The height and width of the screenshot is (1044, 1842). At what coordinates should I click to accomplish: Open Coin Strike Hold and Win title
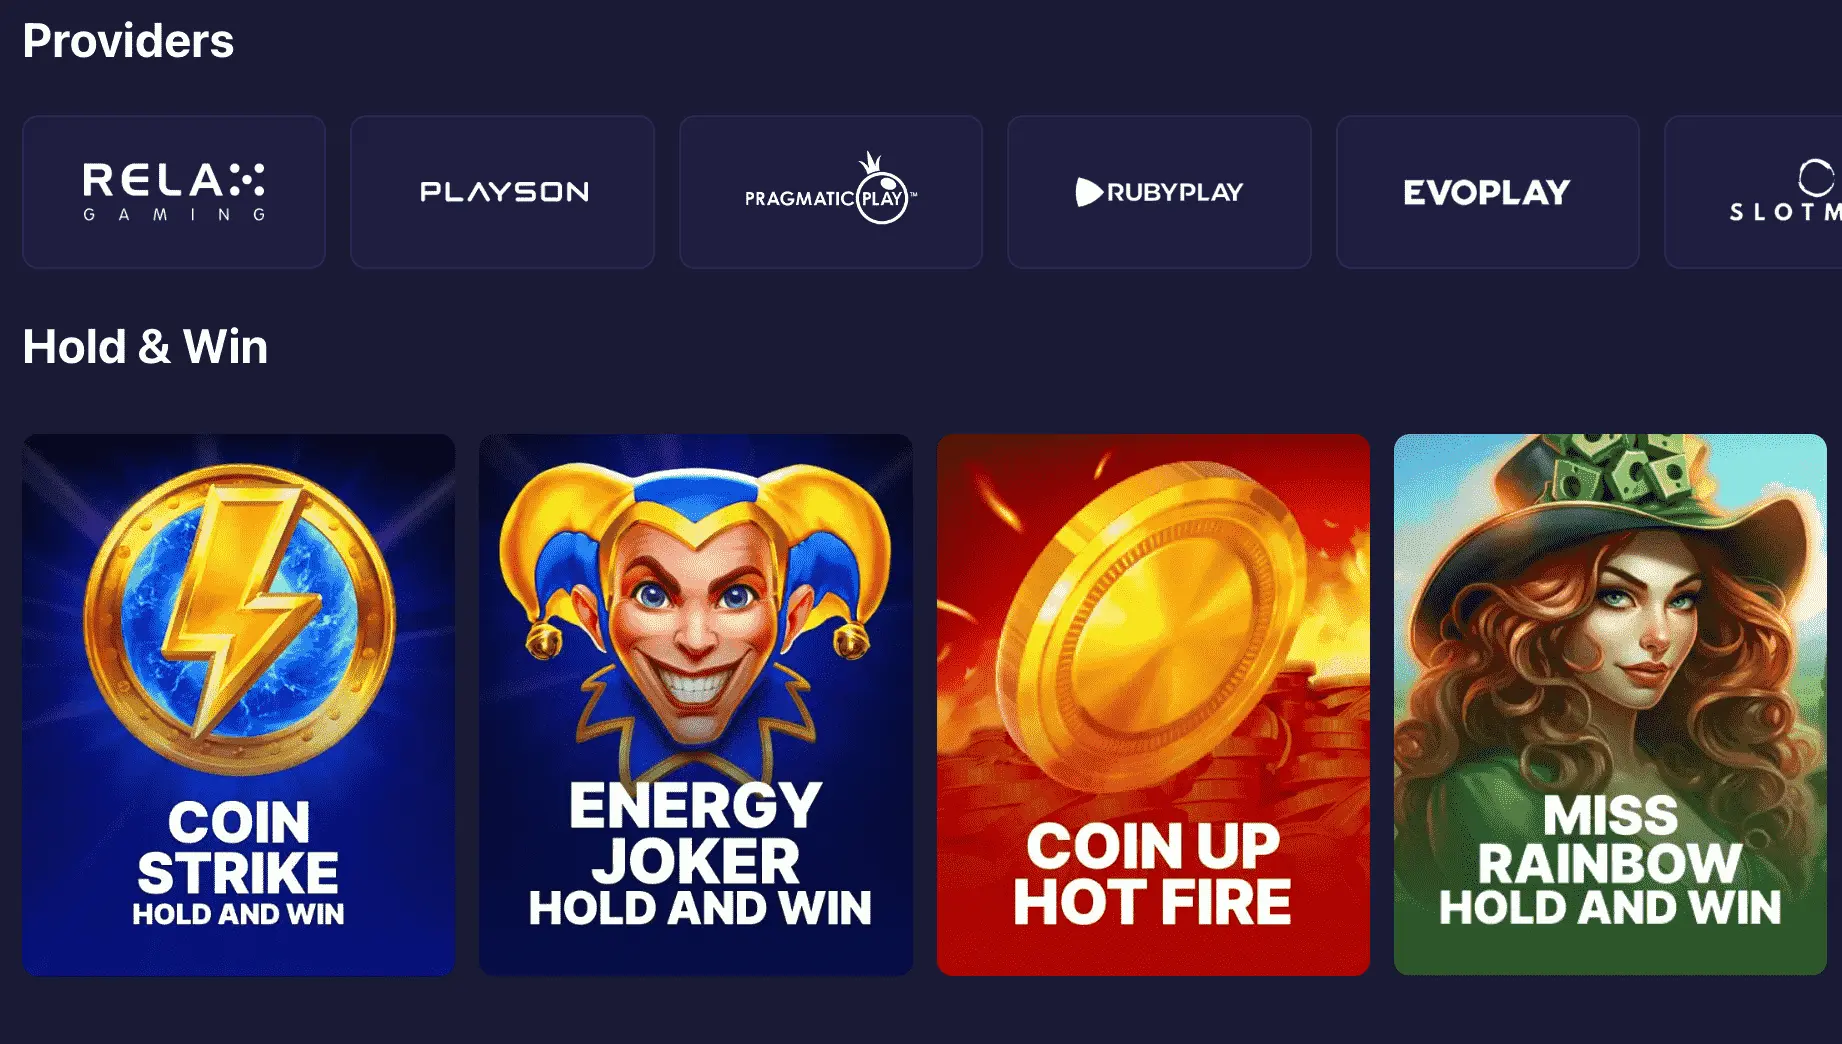coord(238,862)
